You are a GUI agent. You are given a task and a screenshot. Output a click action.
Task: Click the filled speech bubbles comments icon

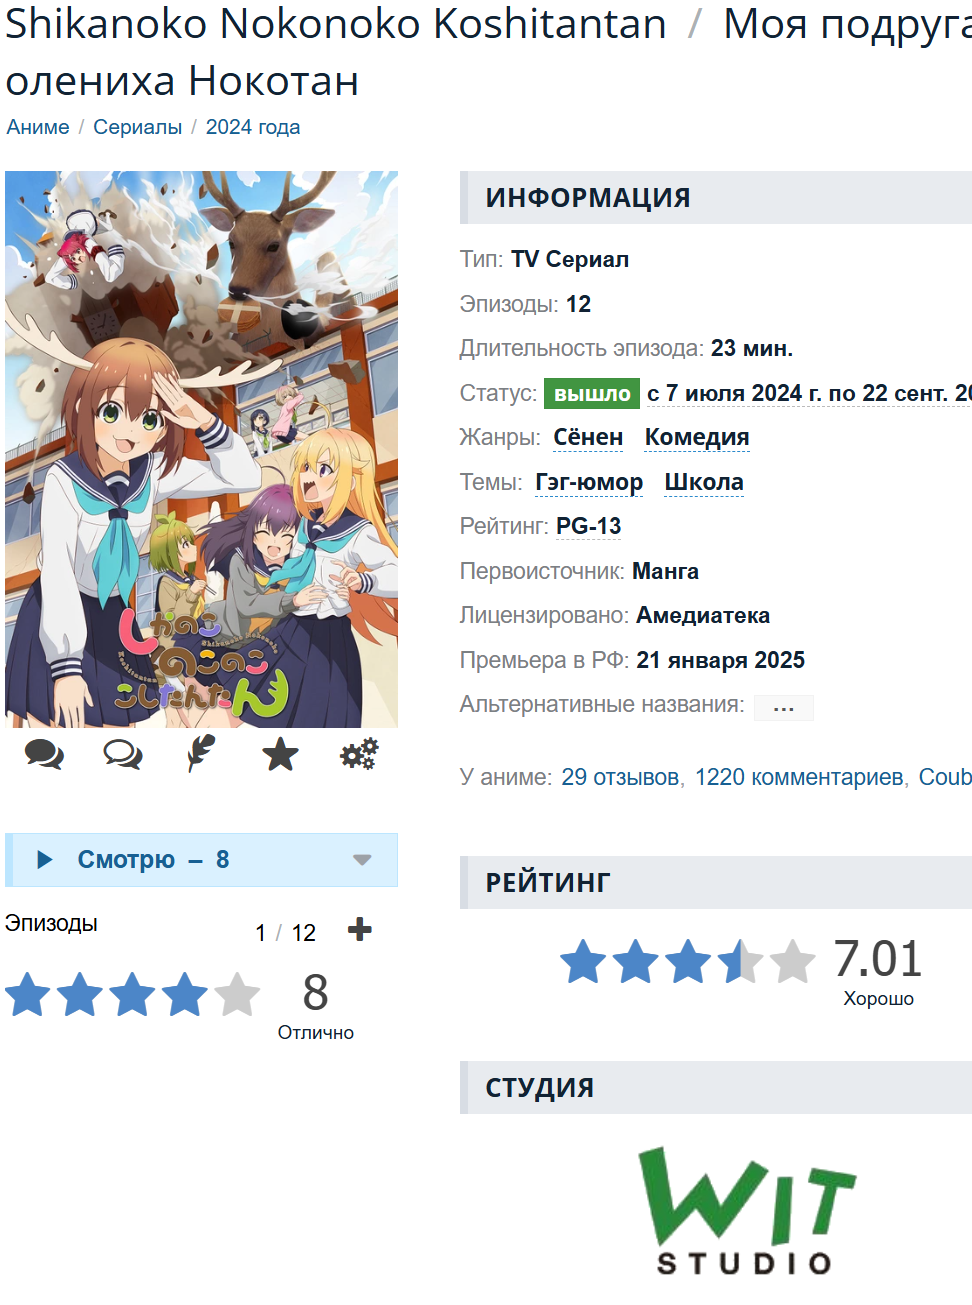pyautogui.click(x=44, y=754)
